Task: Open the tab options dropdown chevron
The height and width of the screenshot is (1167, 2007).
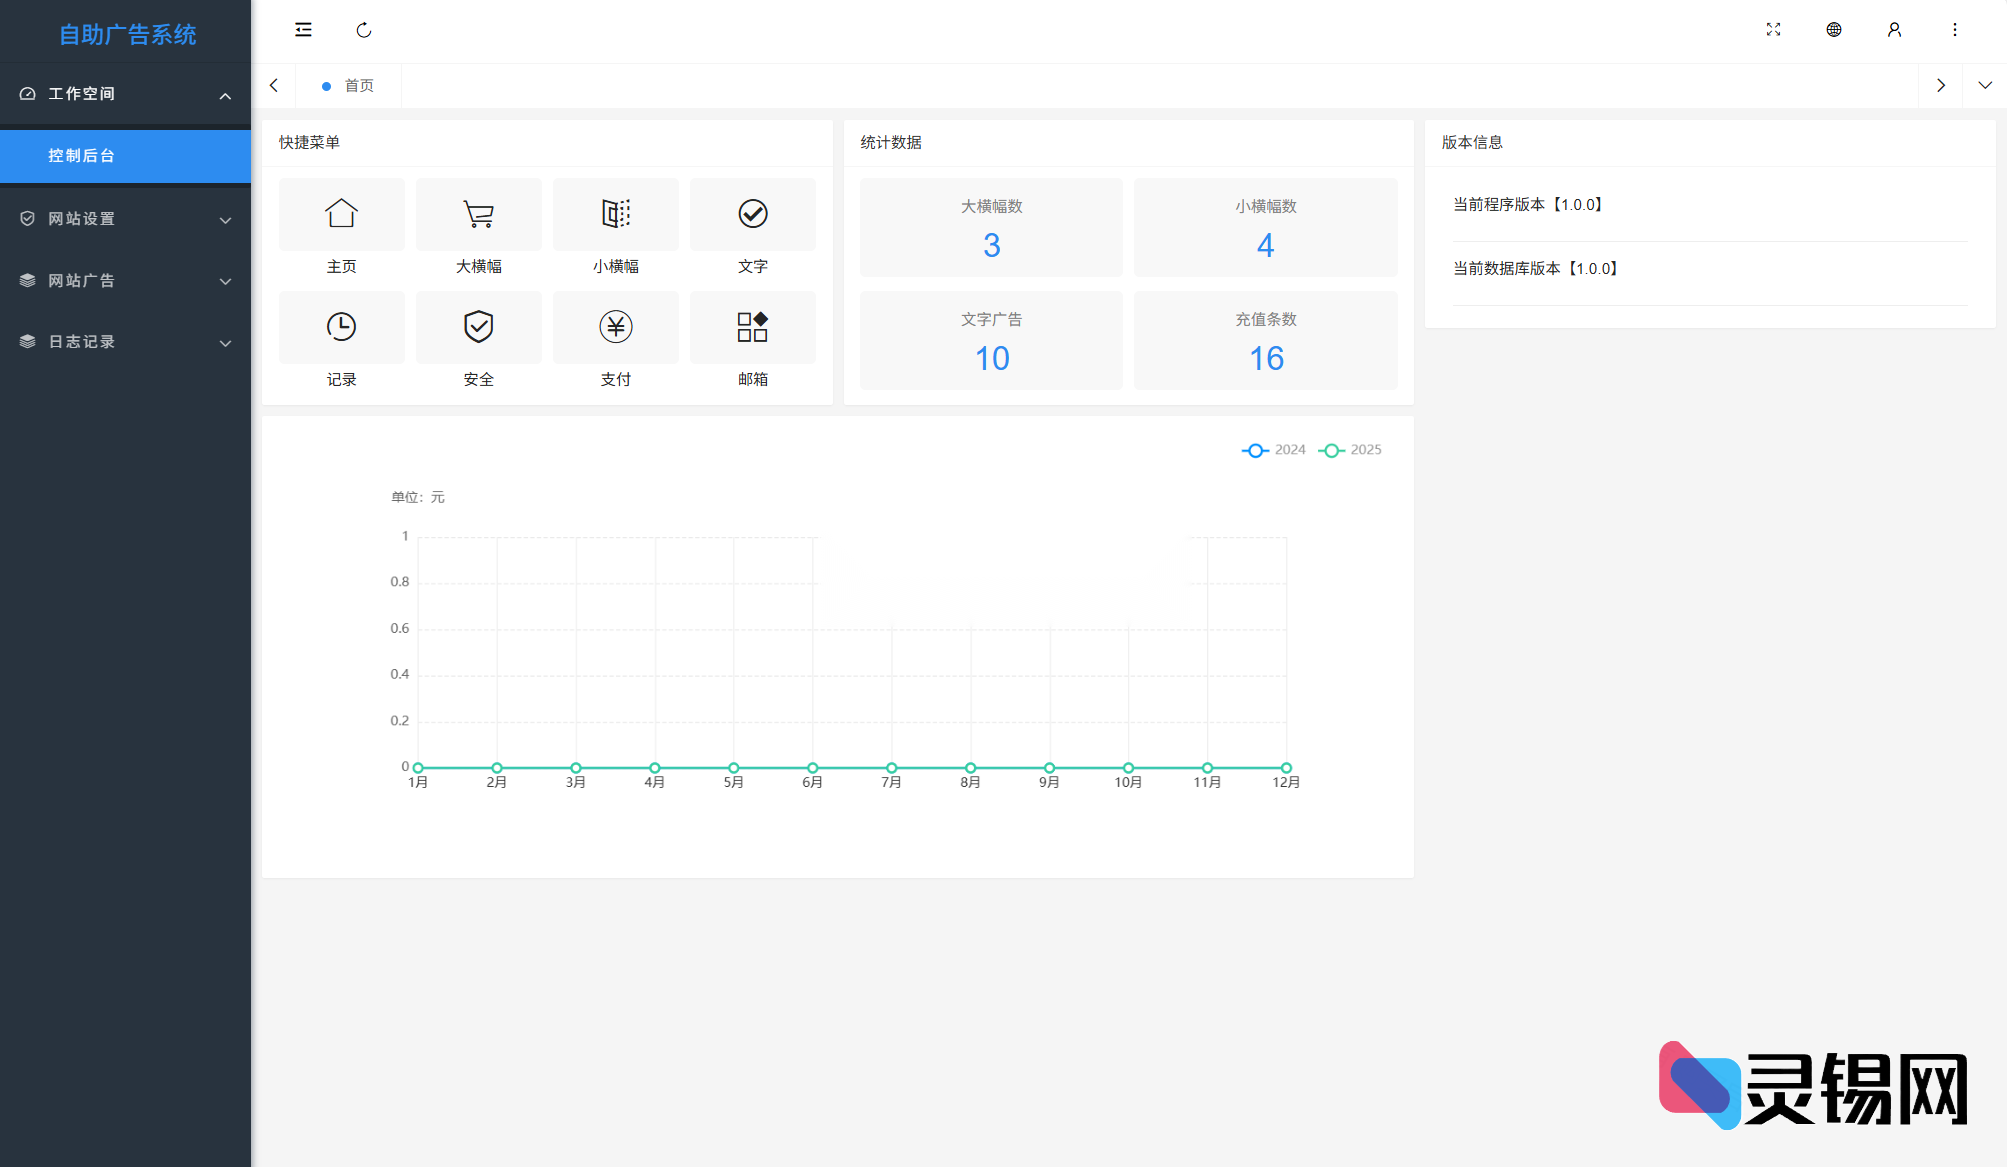Action: click(x=1985, y=86)
